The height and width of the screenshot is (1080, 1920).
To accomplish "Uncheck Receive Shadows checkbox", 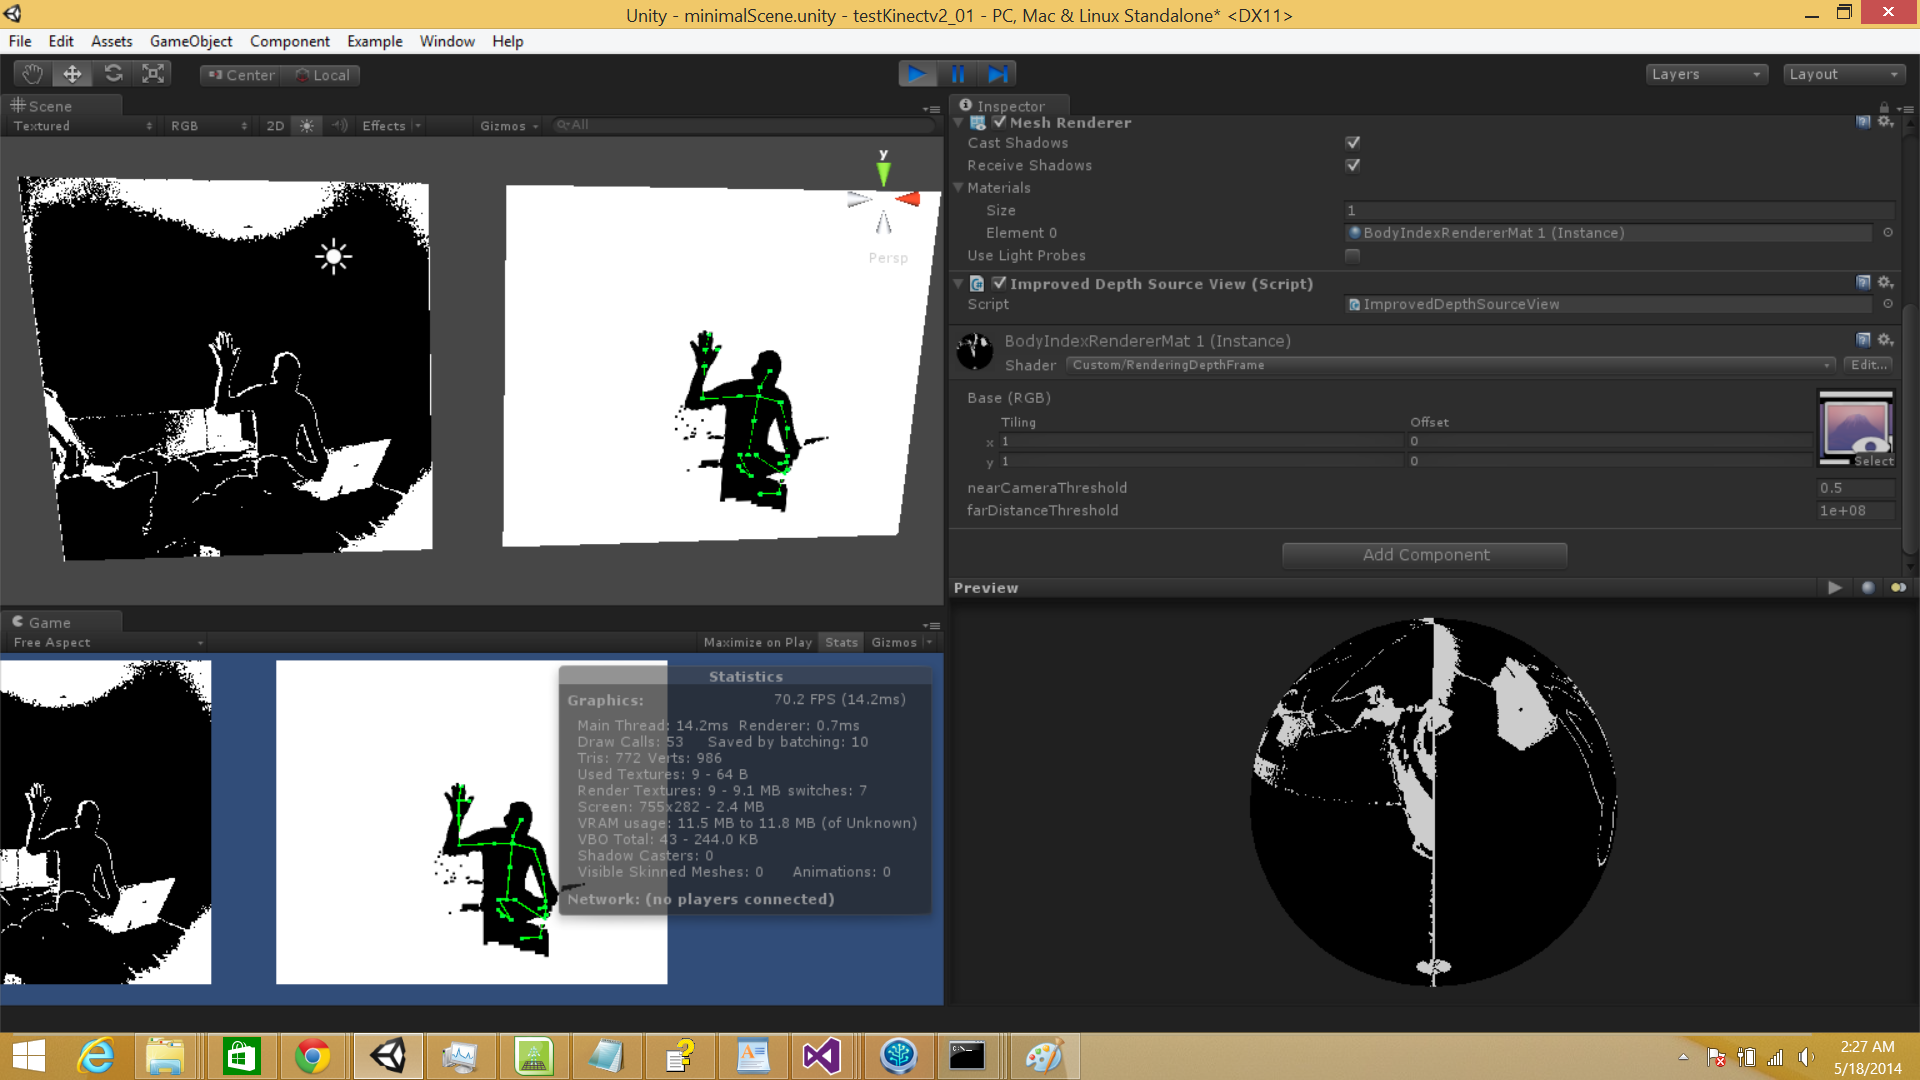I will (x=1352, y=166).
